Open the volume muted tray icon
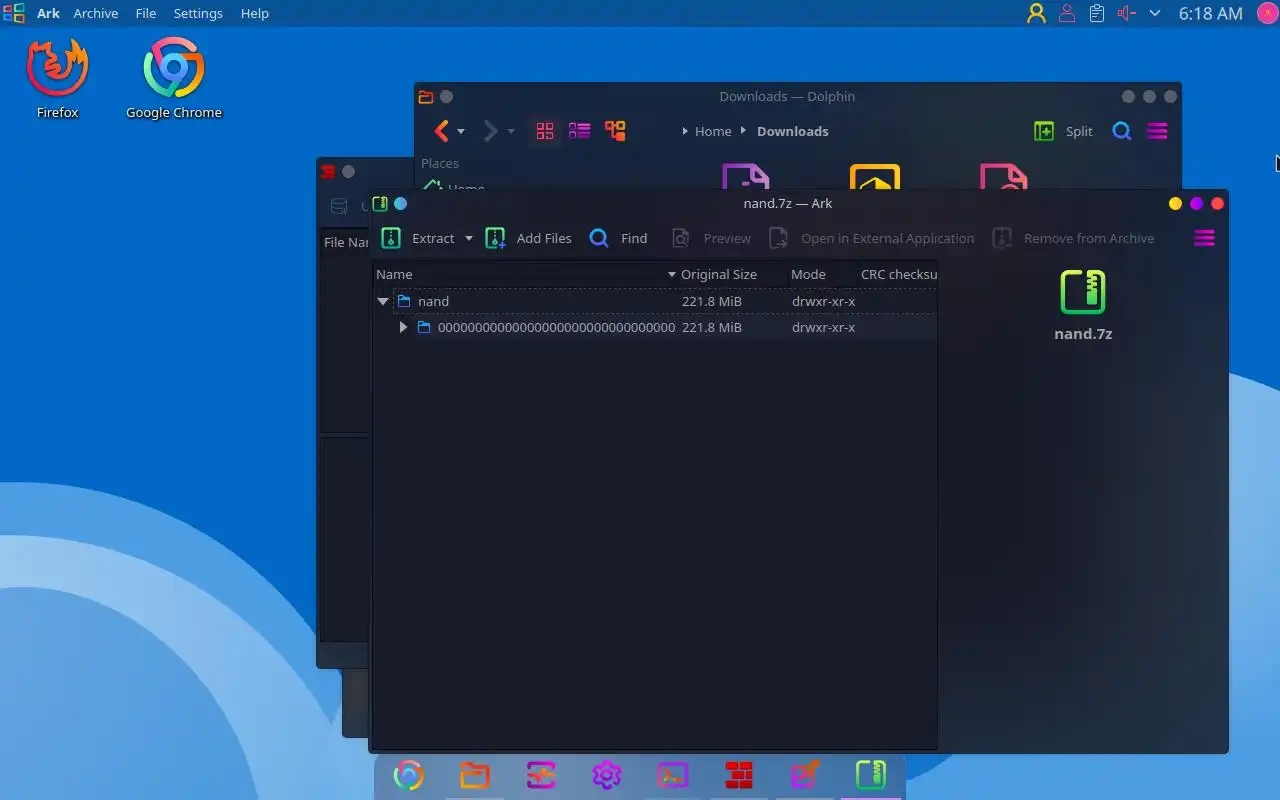Image resolution: width=1280 pixels, height=800 pixels. pos(1127,13)
